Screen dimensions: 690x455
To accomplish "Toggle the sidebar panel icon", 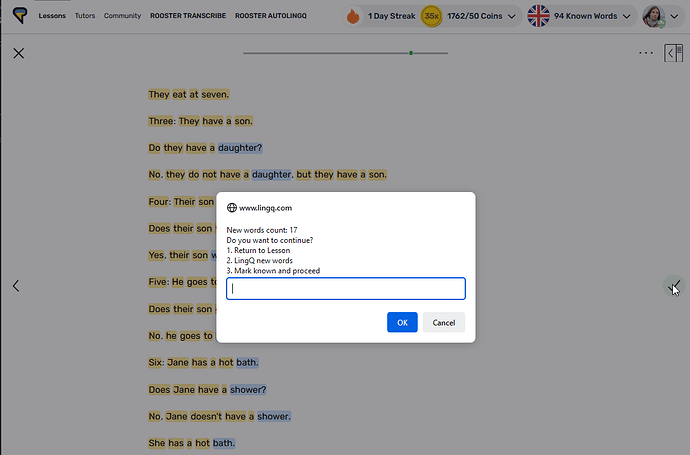I will [x=673, y=53].
